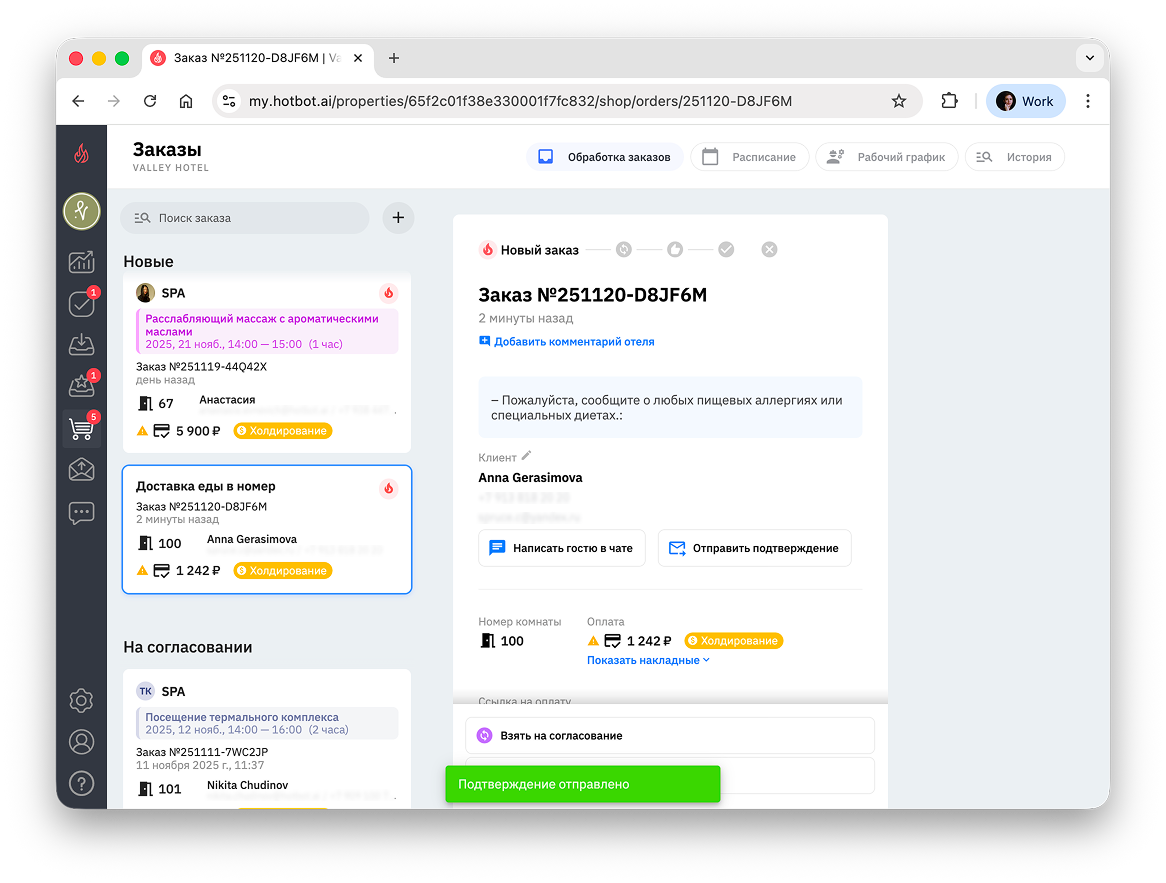1166x883 pixels.
Task: Click "Добавить комментарий отеля" link
Action: [566, 342]
